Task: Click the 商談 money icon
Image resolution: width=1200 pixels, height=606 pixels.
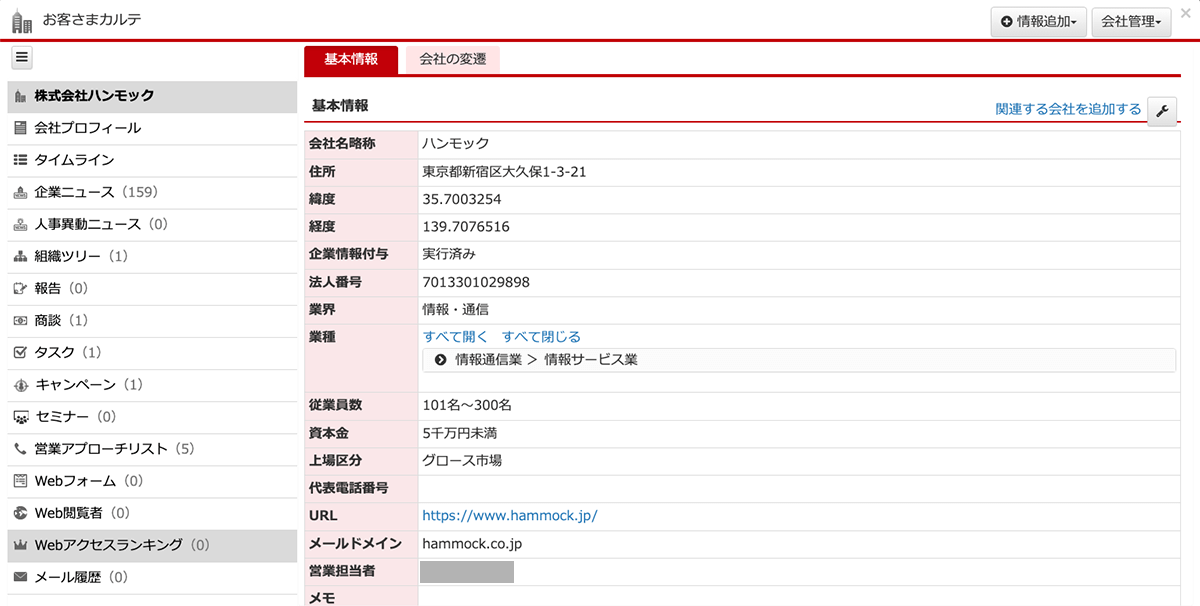Action: coord(20,321)
